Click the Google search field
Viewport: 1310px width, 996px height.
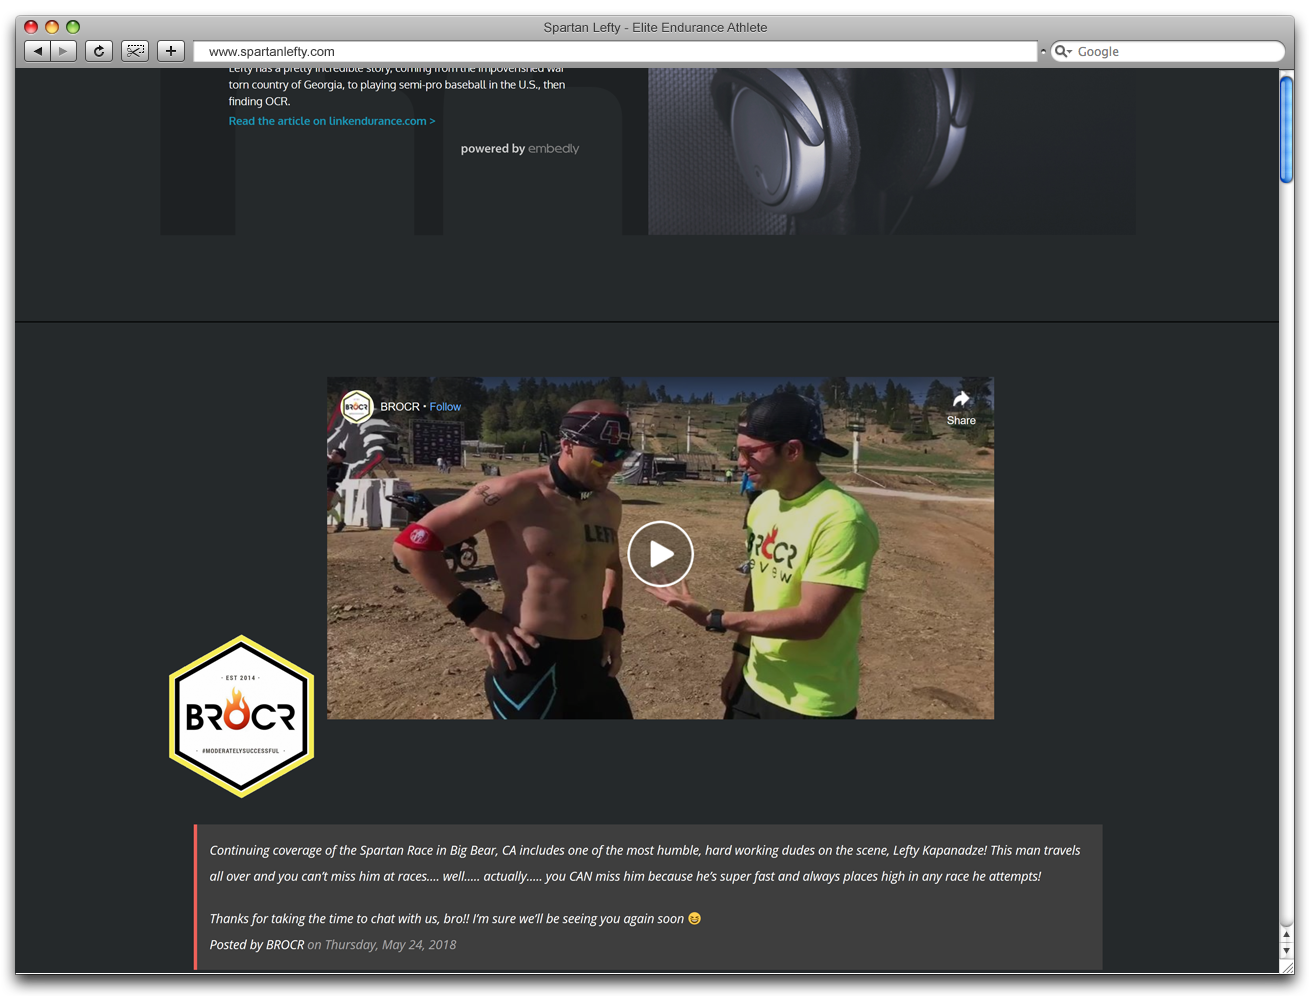(x=1168, y=51)
